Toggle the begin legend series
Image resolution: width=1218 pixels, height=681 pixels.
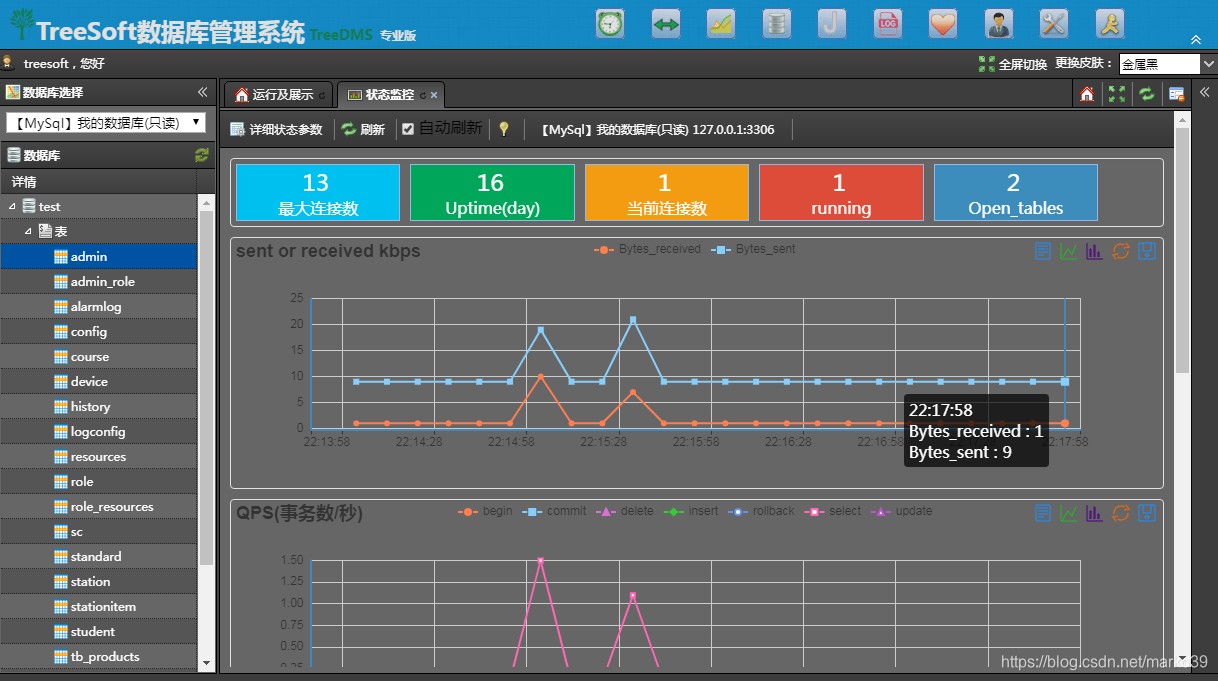[485, 511]
